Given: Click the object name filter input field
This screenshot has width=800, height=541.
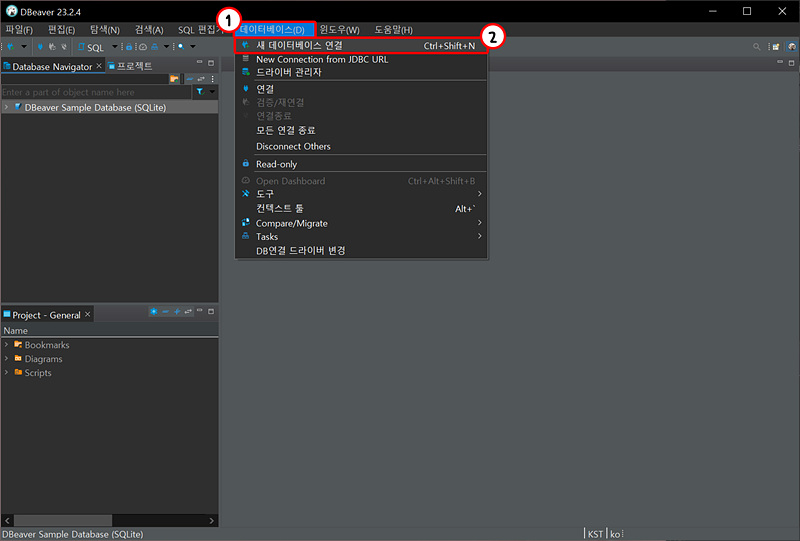Looking at the screenshot, I should [x=96, y=92].
